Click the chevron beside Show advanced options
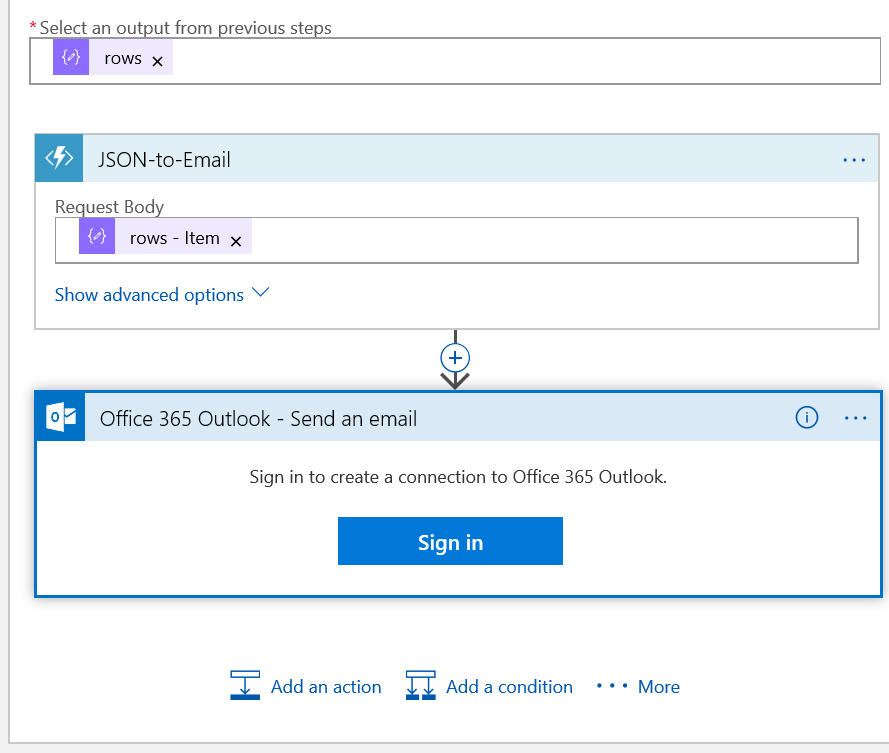 coord(261,294)
